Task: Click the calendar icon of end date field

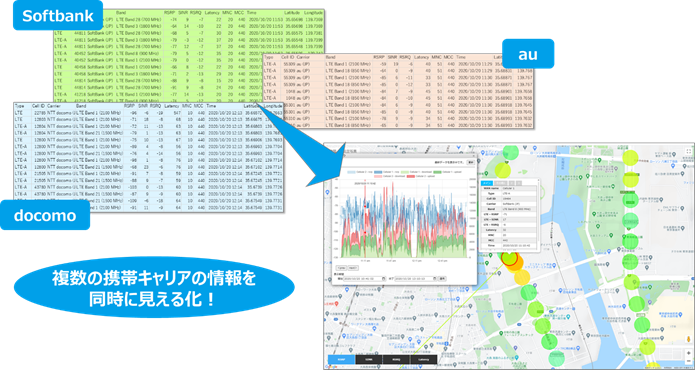Action: 434,278
